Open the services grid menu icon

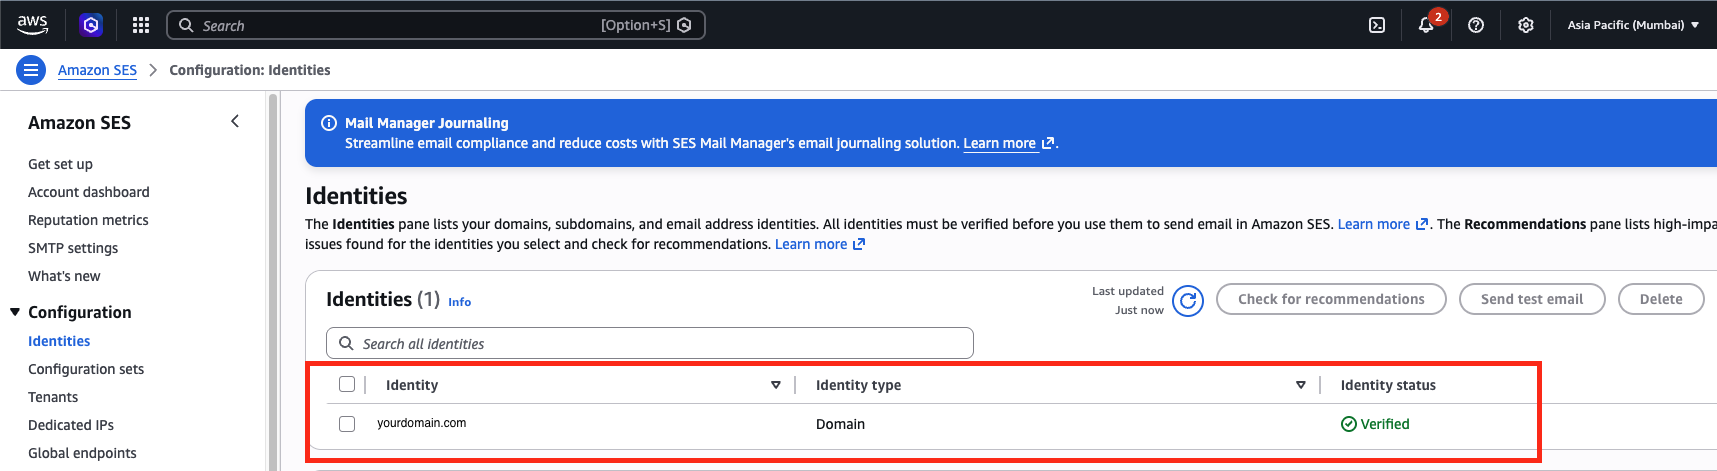[141, 25]
